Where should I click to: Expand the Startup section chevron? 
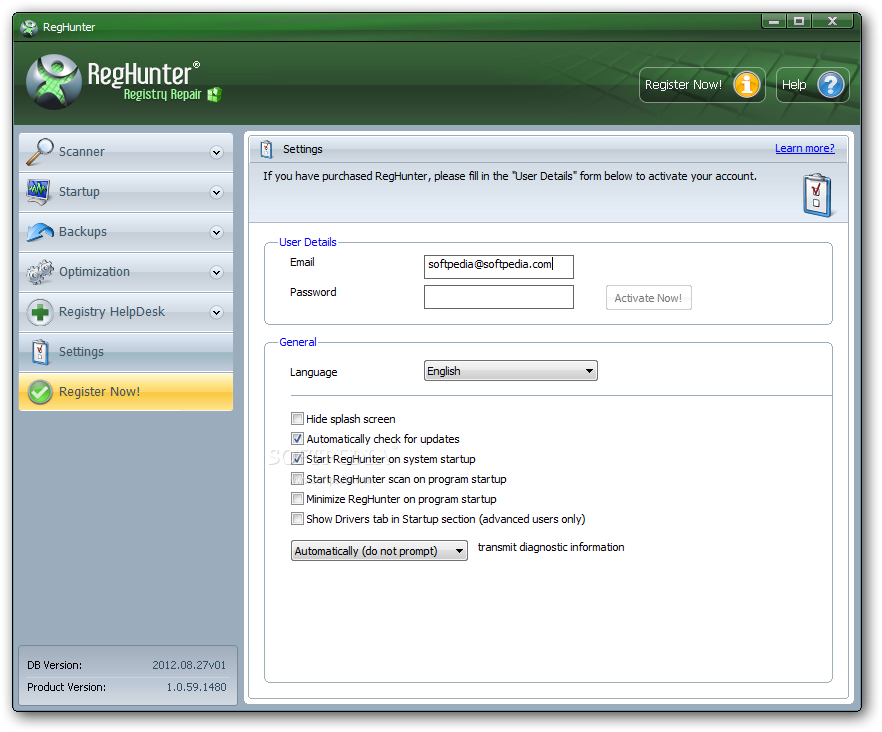216,192
